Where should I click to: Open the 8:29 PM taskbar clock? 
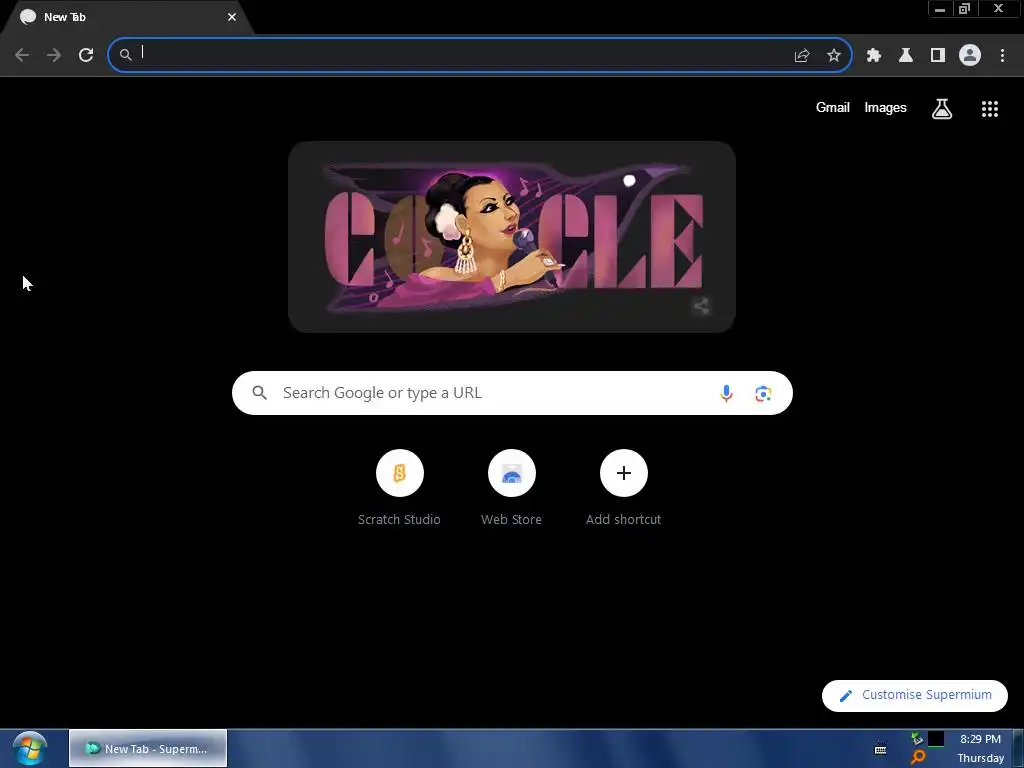(980, 748)
